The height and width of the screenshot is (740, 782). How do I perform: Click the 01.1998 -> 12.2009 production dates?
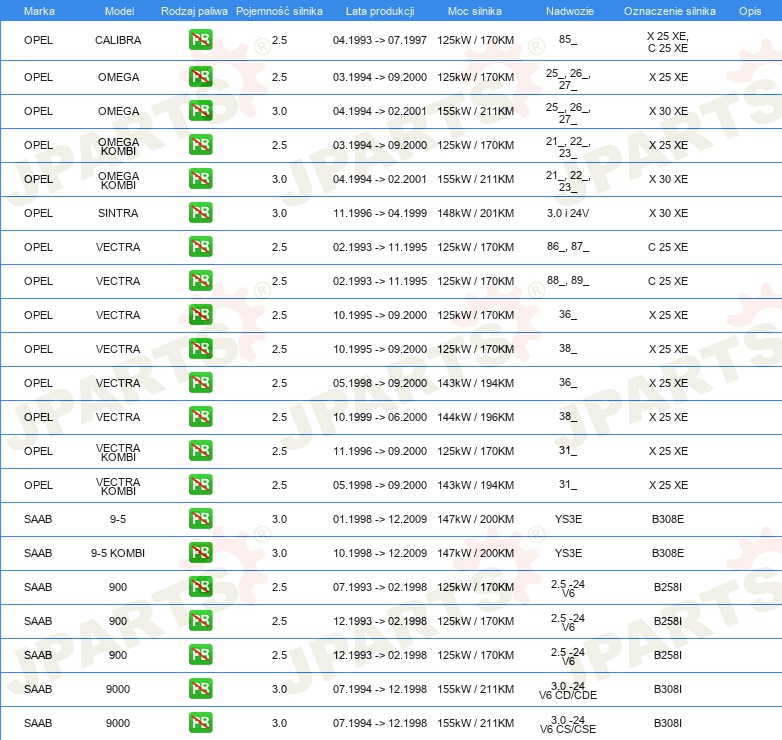coord(380,519)
